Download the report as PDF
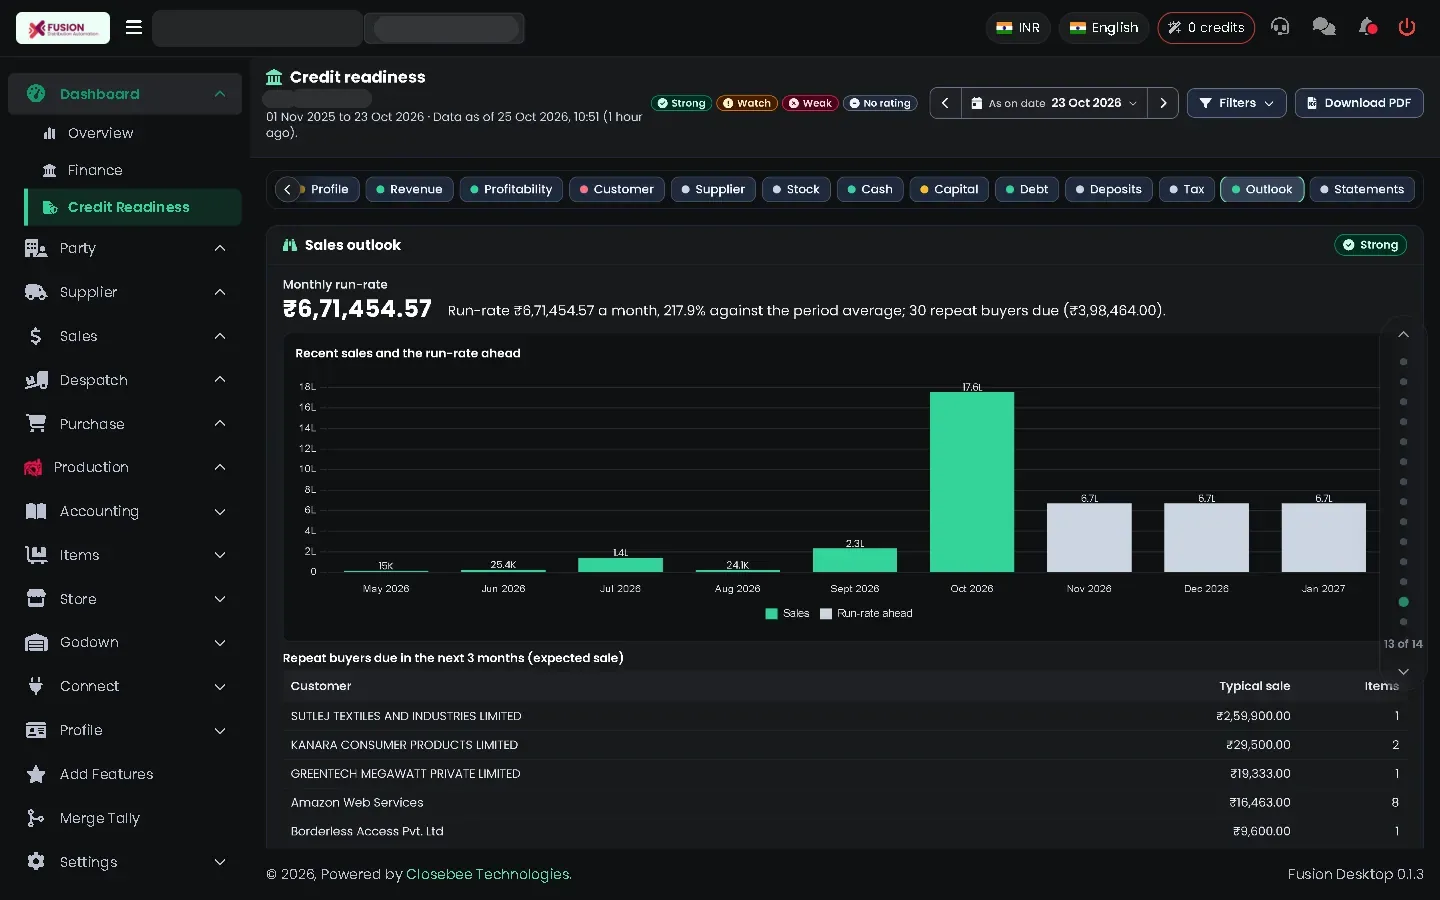Screen dimensions: 1440x900 pyautogui.click(x=1359, y=103)
